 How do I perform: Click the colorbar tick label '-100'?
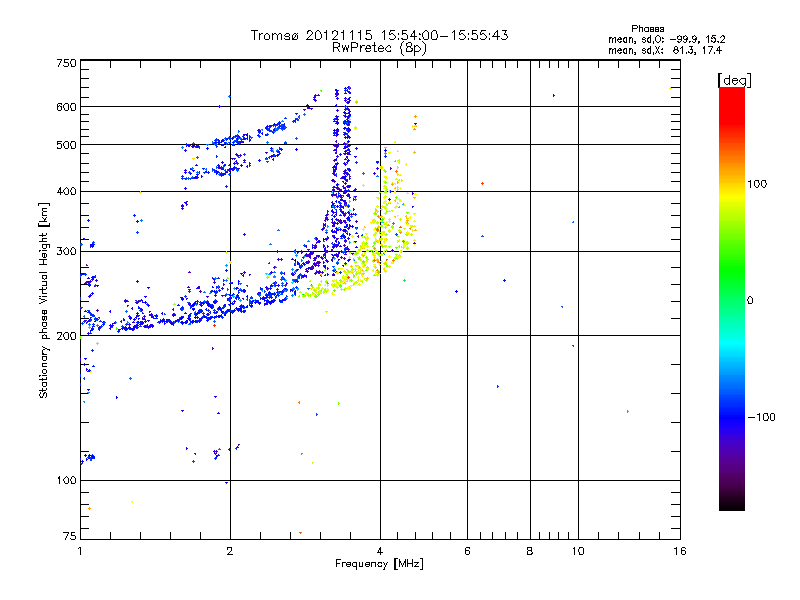[762, 417]
